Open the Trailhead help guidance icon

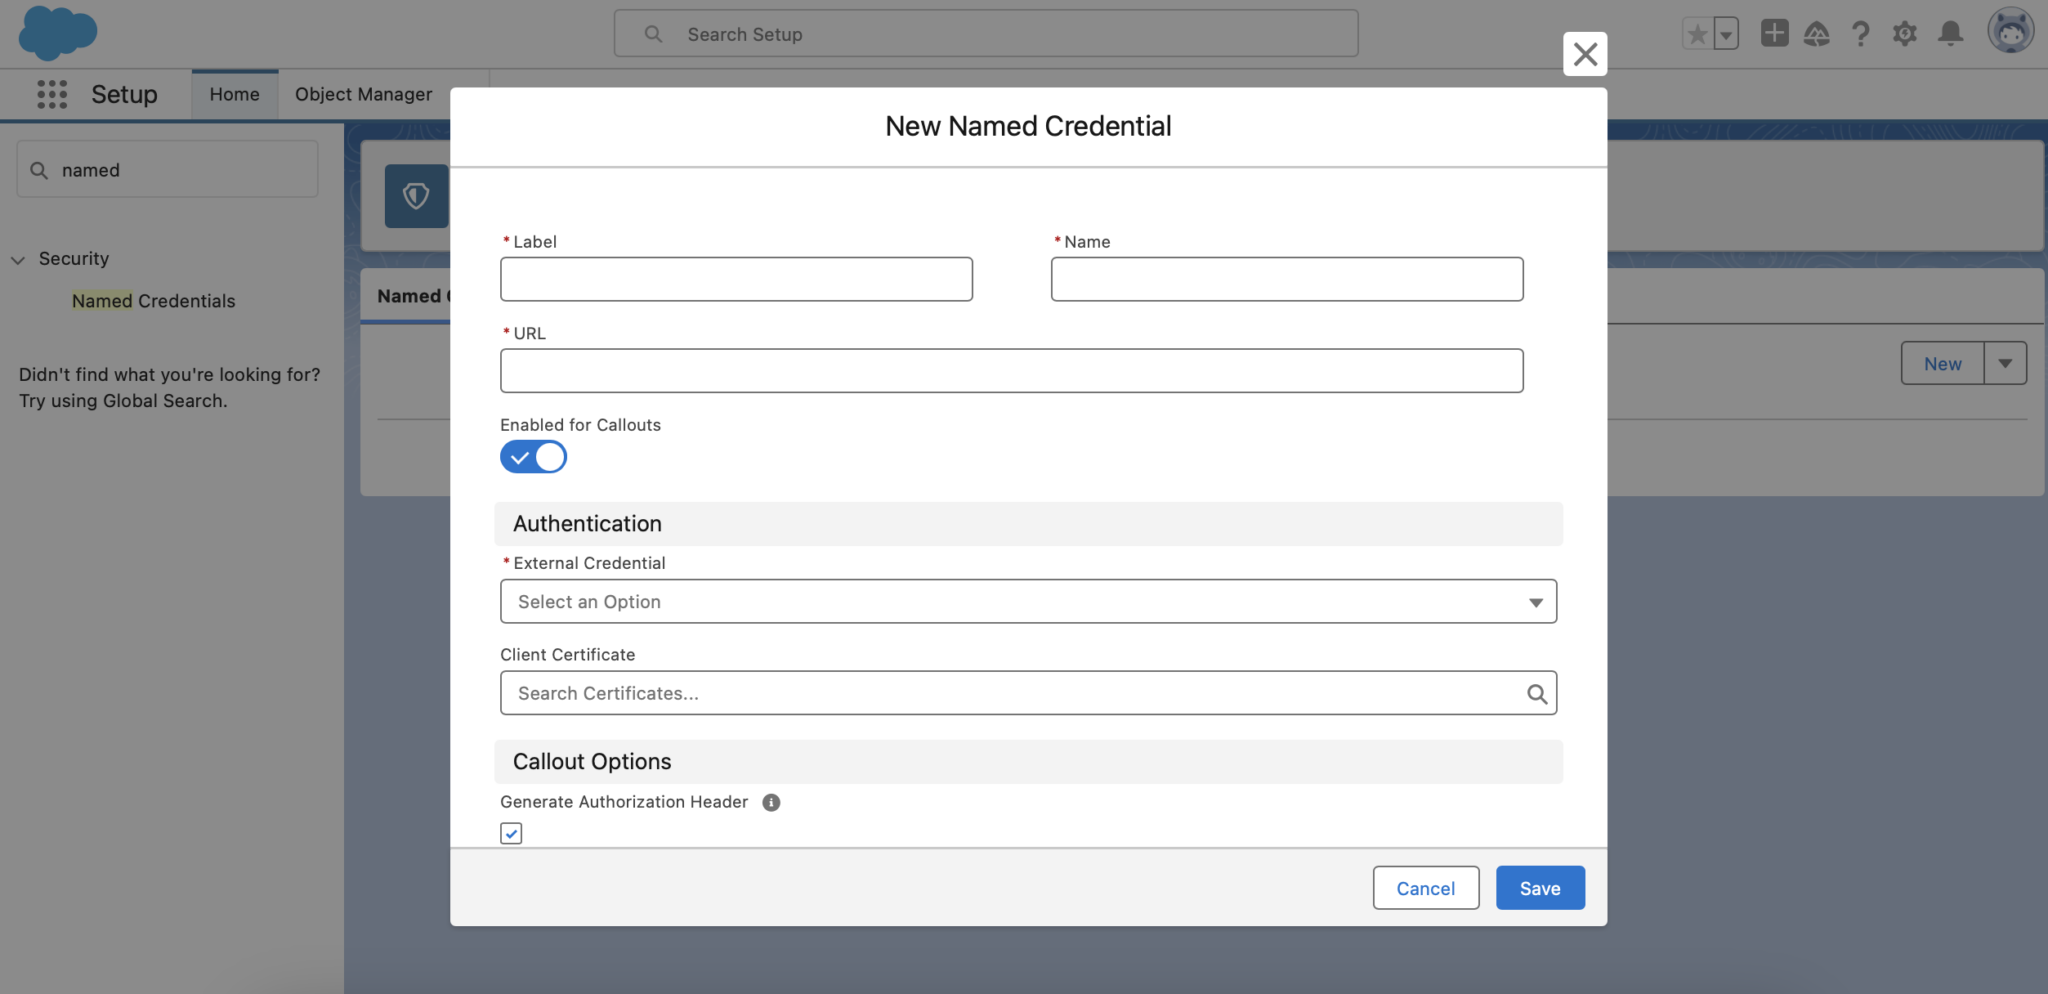(x=1818, y=33)
